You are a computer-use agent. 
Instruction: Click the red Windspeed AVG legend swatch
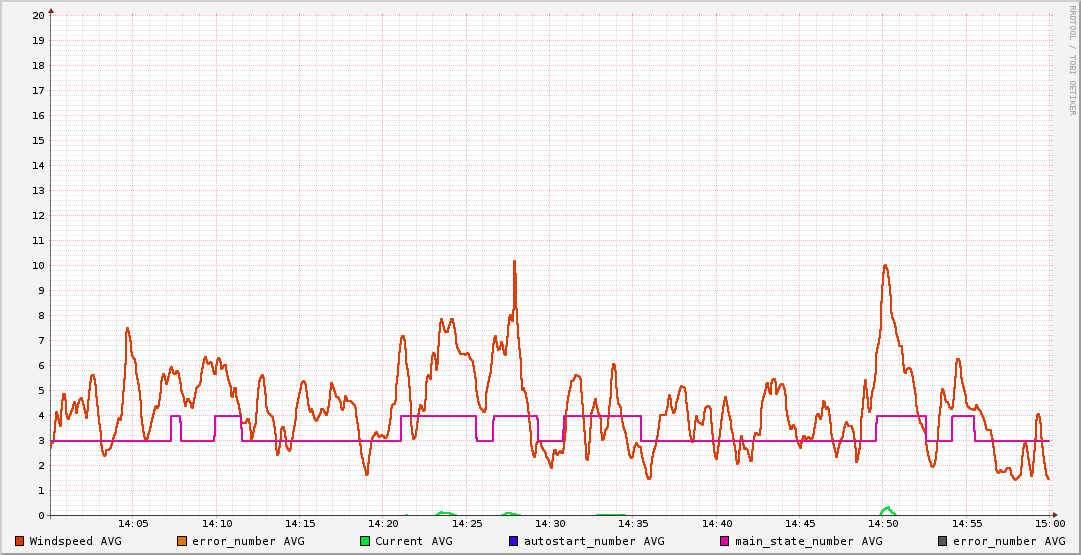(x=20, y=541)
